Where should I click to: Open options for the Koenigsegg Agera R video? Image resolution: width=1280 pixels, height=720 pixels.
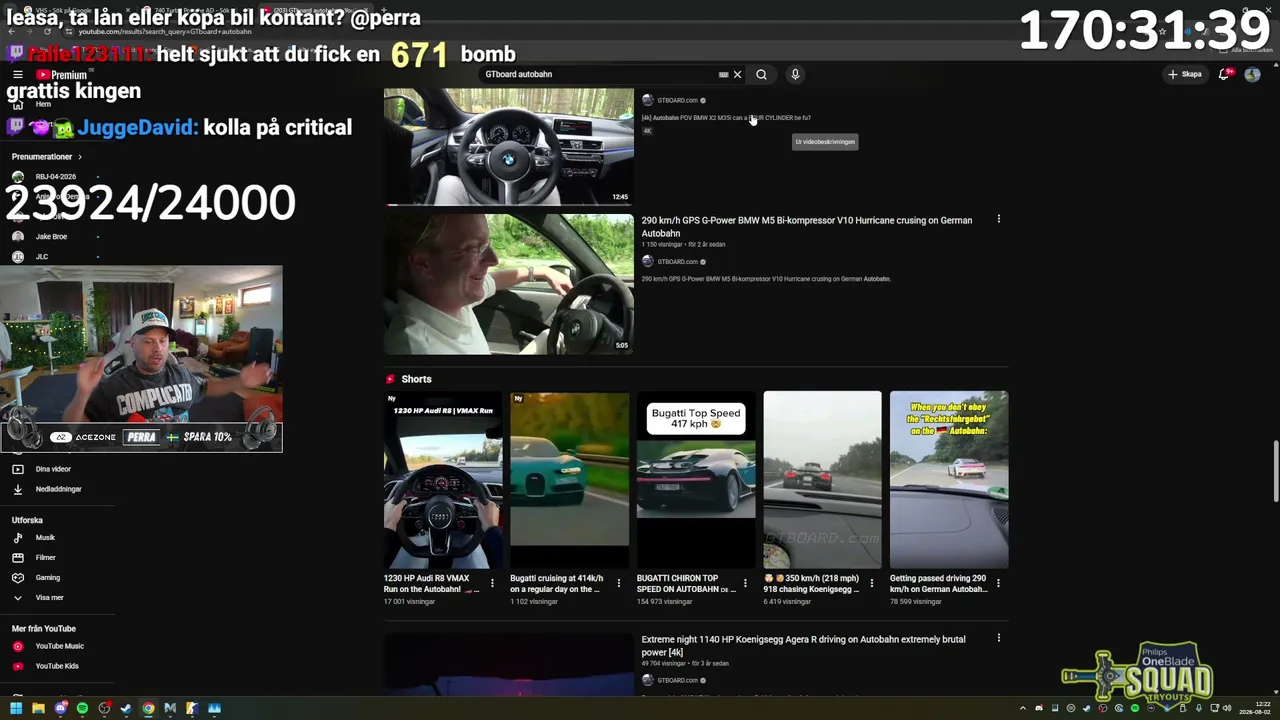point(998,638)
